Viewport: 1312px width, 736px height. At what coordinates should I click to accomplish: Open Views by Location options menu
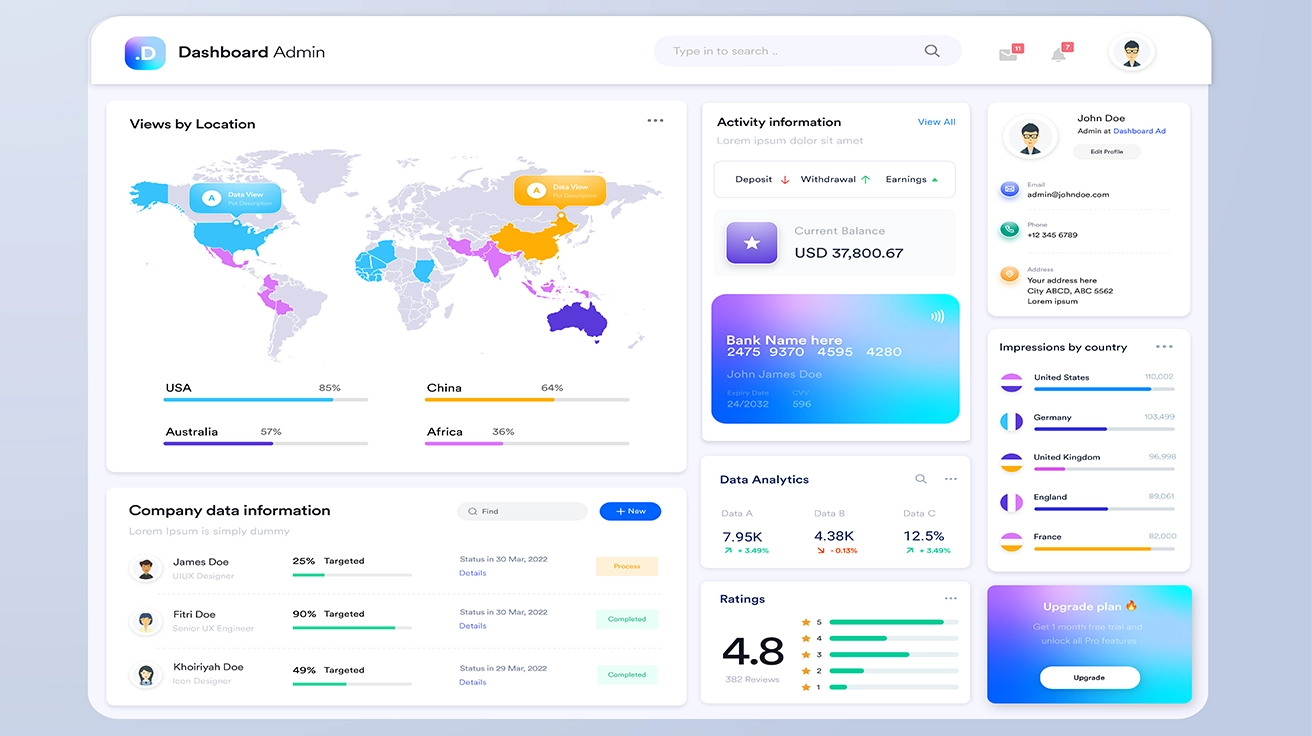point(655,120)
